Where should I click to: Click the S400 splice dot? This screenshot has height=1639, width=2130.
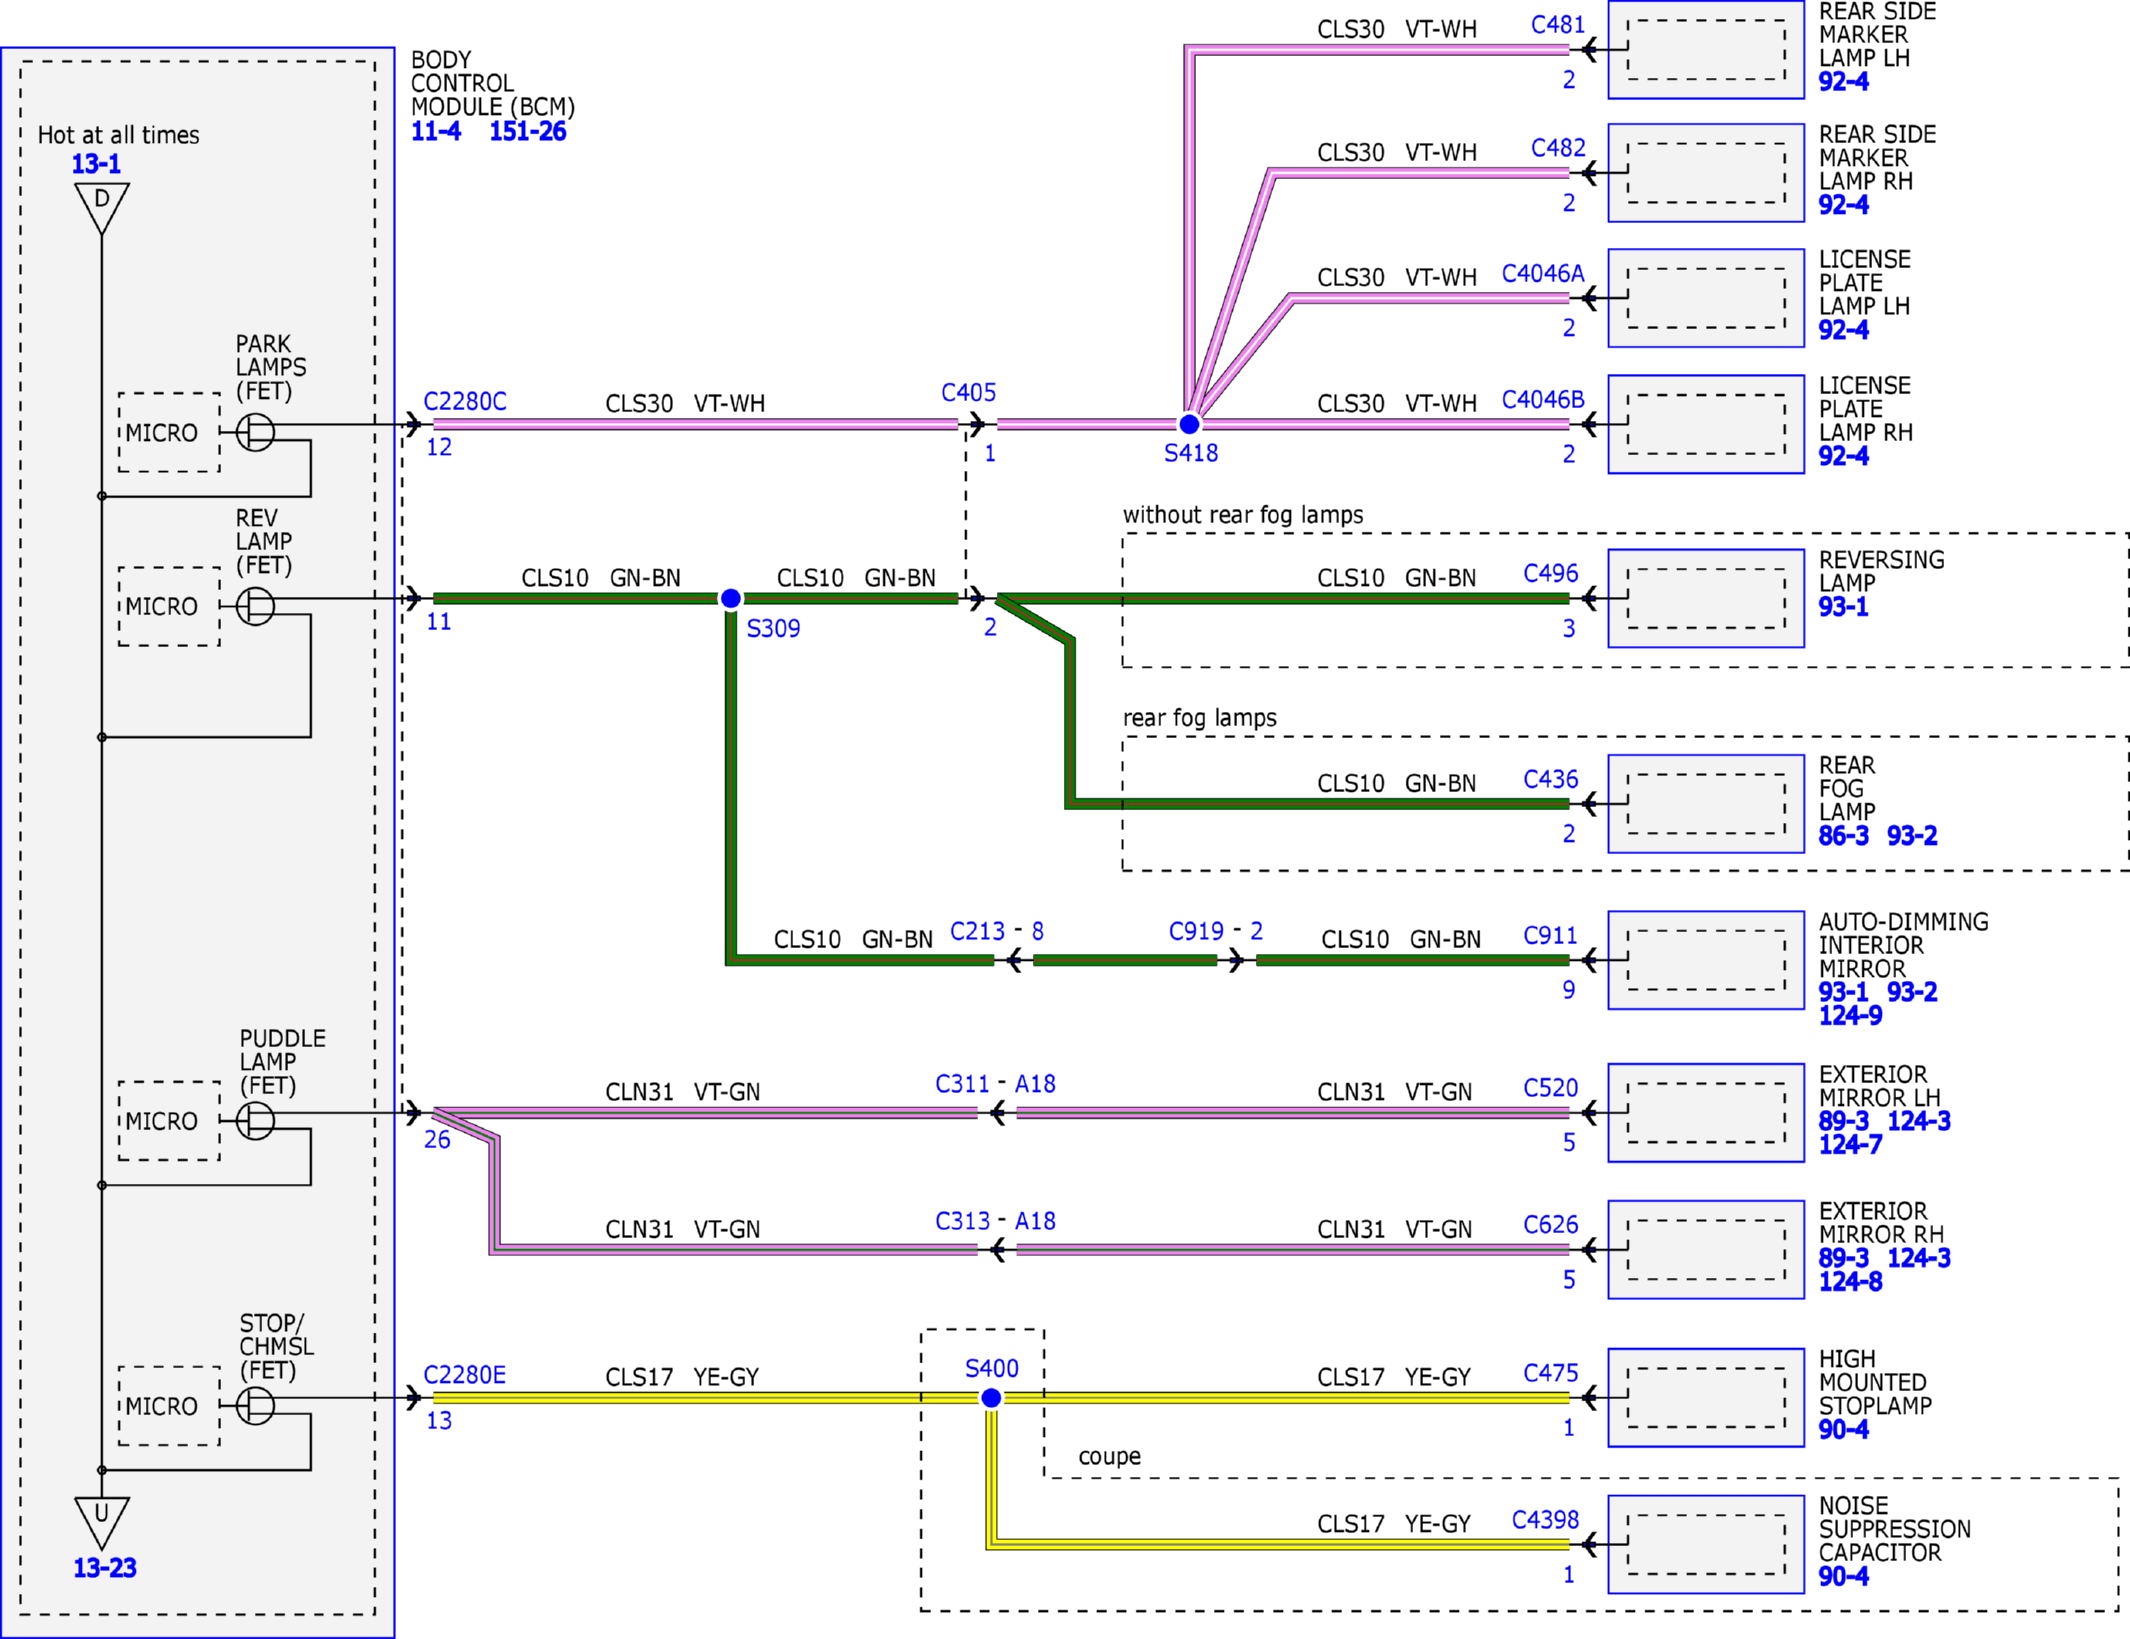(991, 1398)
